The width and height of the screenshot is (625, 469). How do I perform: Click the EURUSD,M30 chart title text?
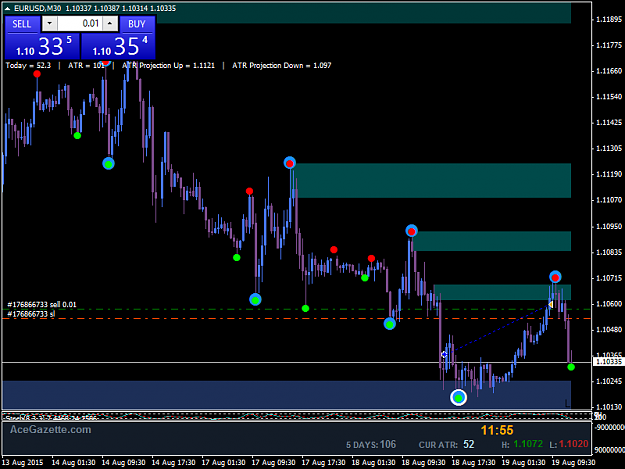(37, 8)
